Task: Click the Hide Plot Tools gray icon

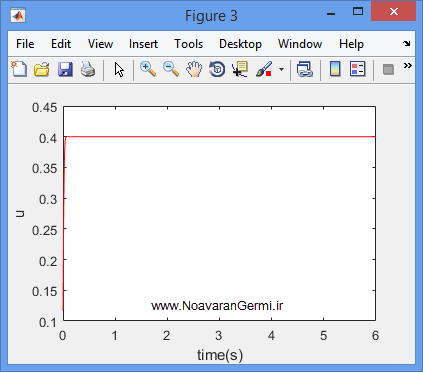Action: point(388,70)
